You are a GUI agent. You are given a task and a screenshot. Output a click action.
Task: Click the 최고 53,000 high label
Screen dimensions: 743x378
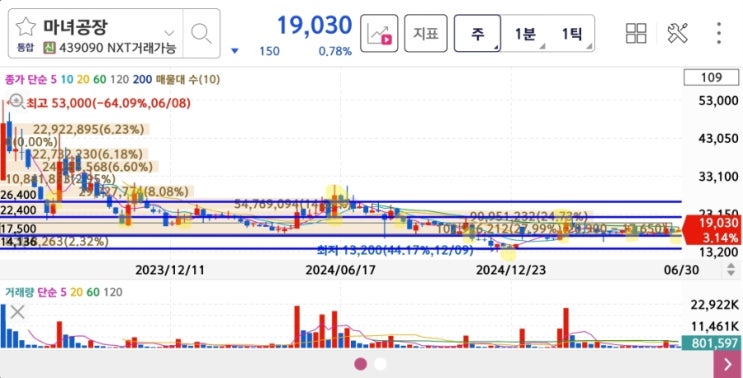point(109,103)
